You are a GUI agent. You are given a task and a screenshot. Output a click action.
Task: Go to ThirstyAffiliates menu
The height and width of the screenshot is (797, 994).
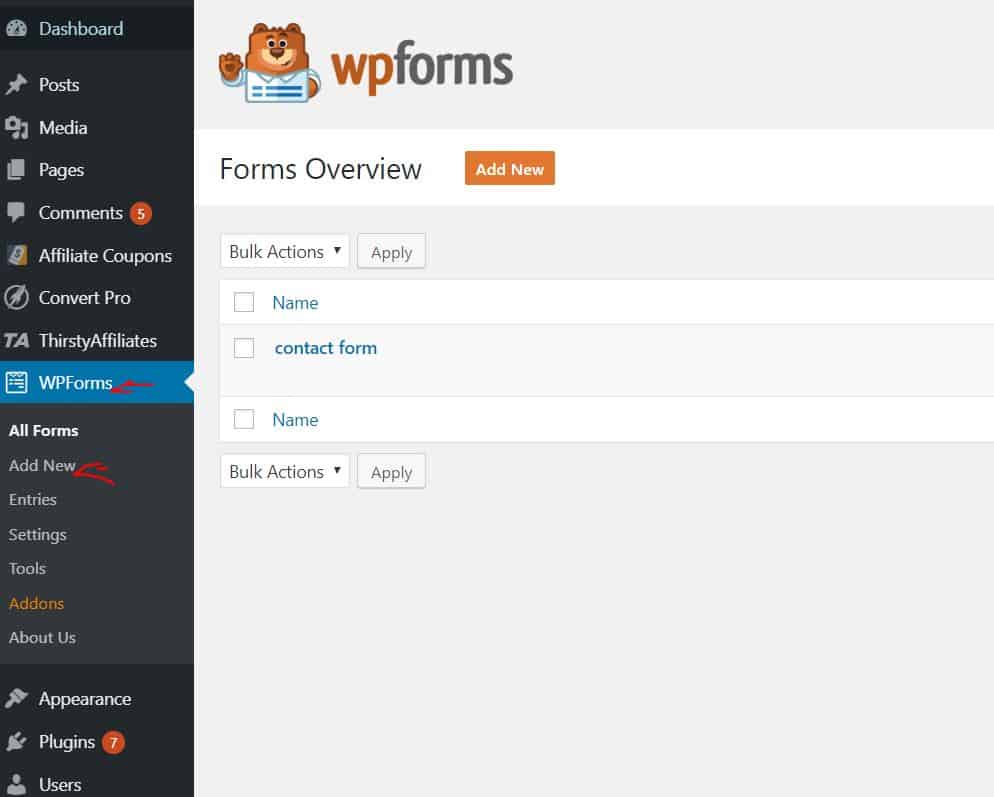[x=97, y=340]
